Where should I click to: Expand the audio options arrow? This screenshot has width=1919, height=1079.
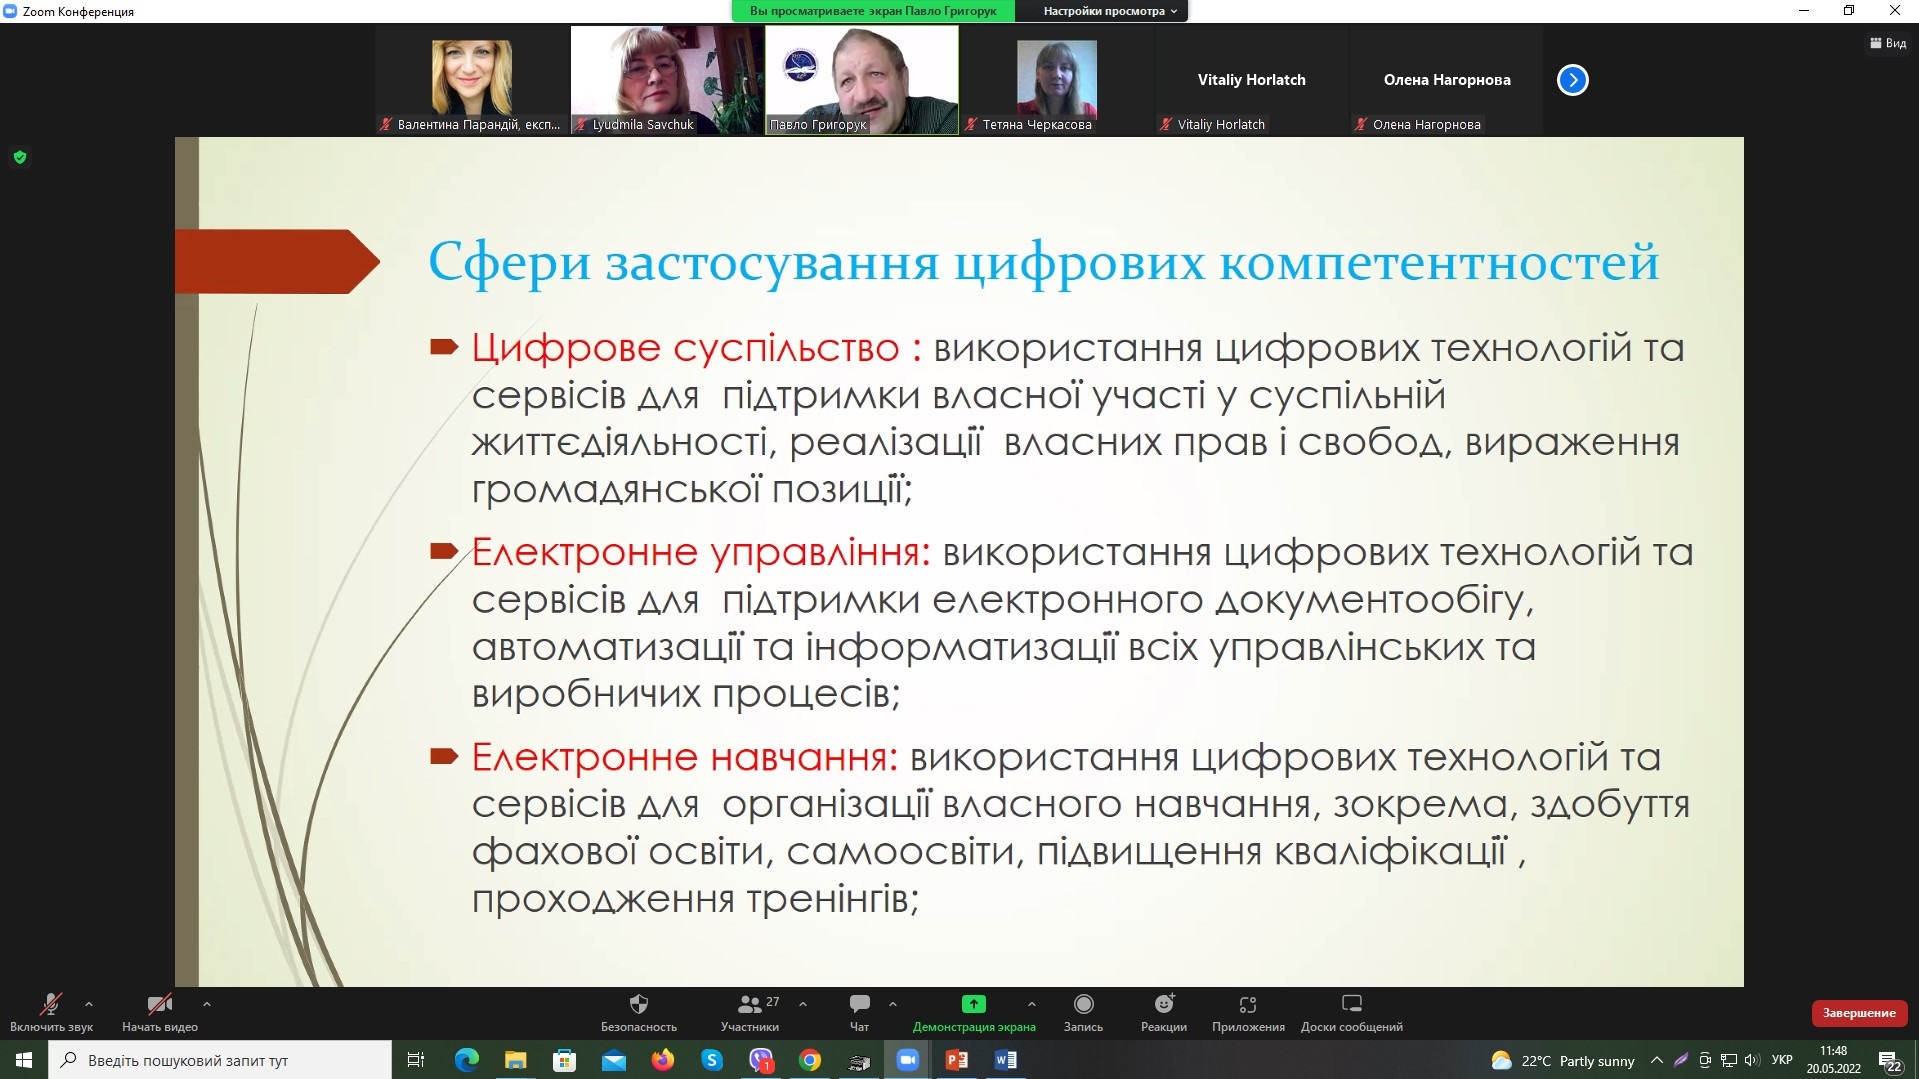click(x=89, y=1003)
